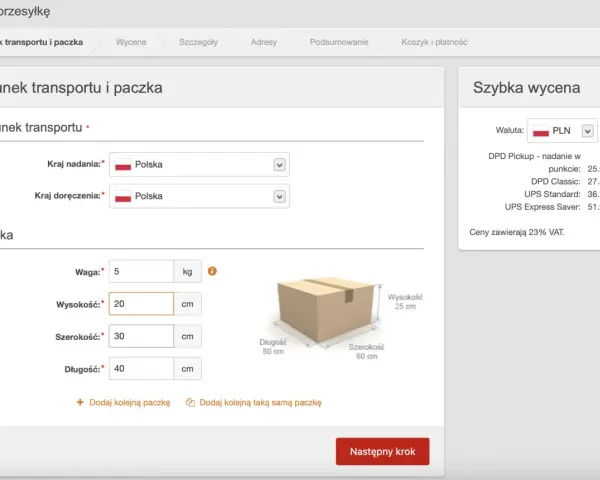Go to the Wycena step tab
The image size is (600, 480).
[x=131, y=42]
